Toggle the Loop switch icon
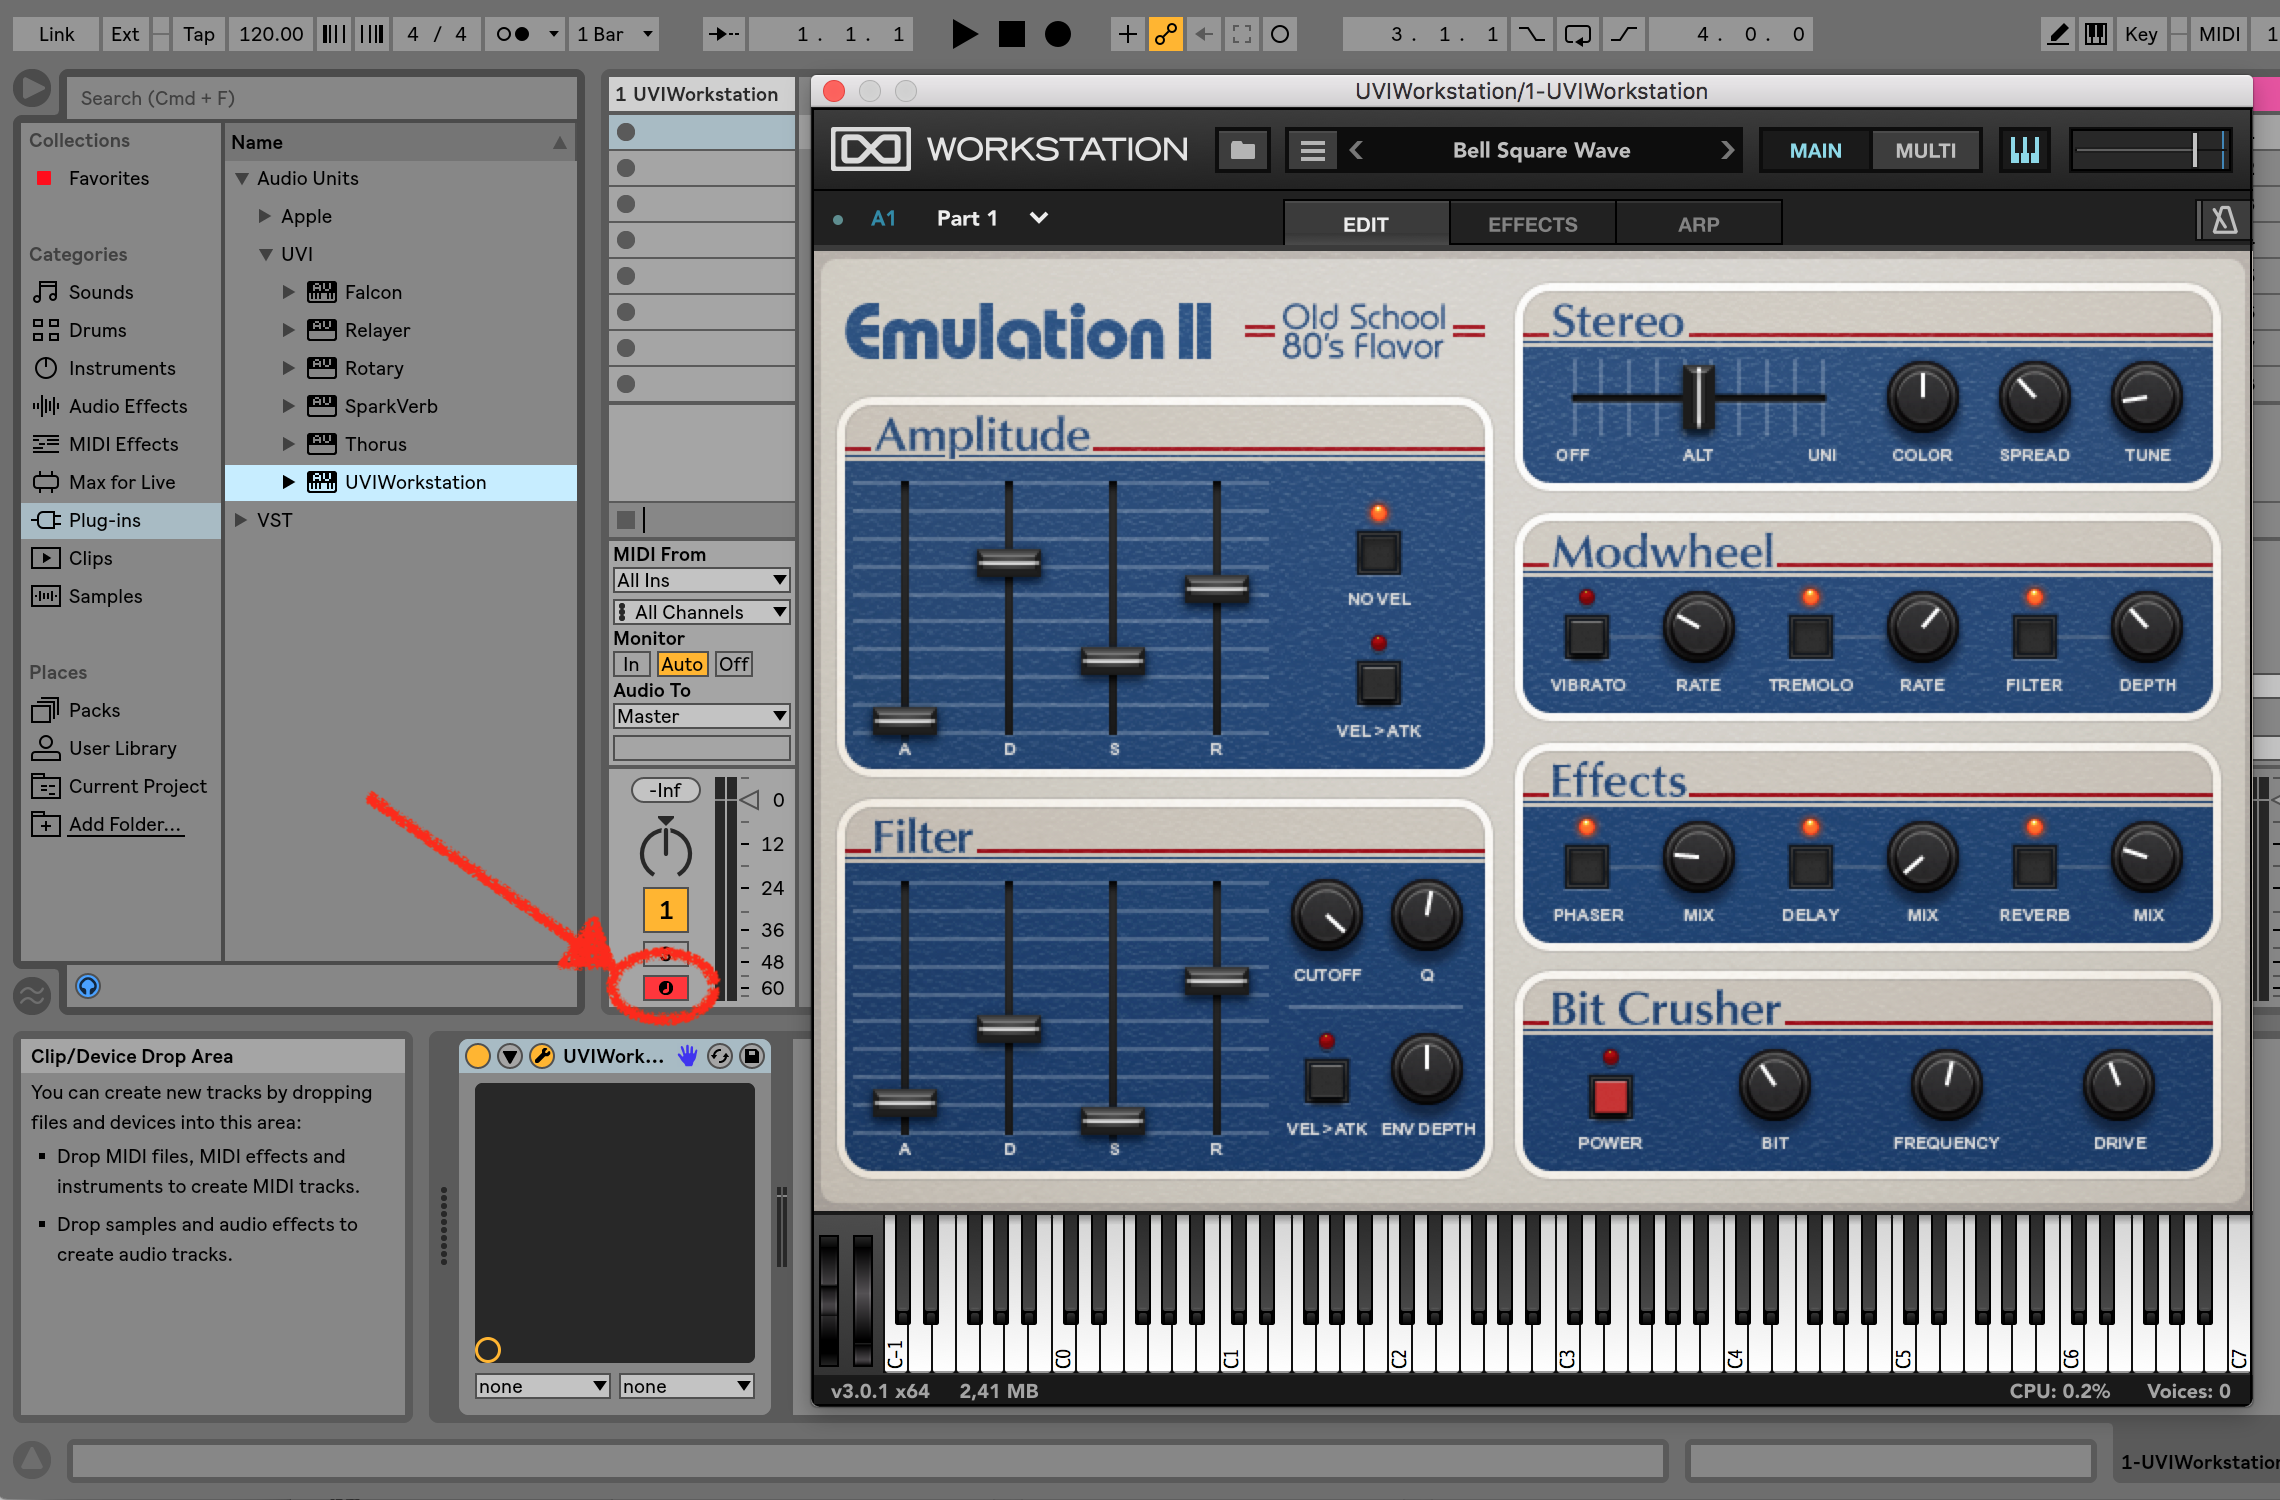Image resolution: width=2280 pixels, height=1500 pixels. (1577, 34)
